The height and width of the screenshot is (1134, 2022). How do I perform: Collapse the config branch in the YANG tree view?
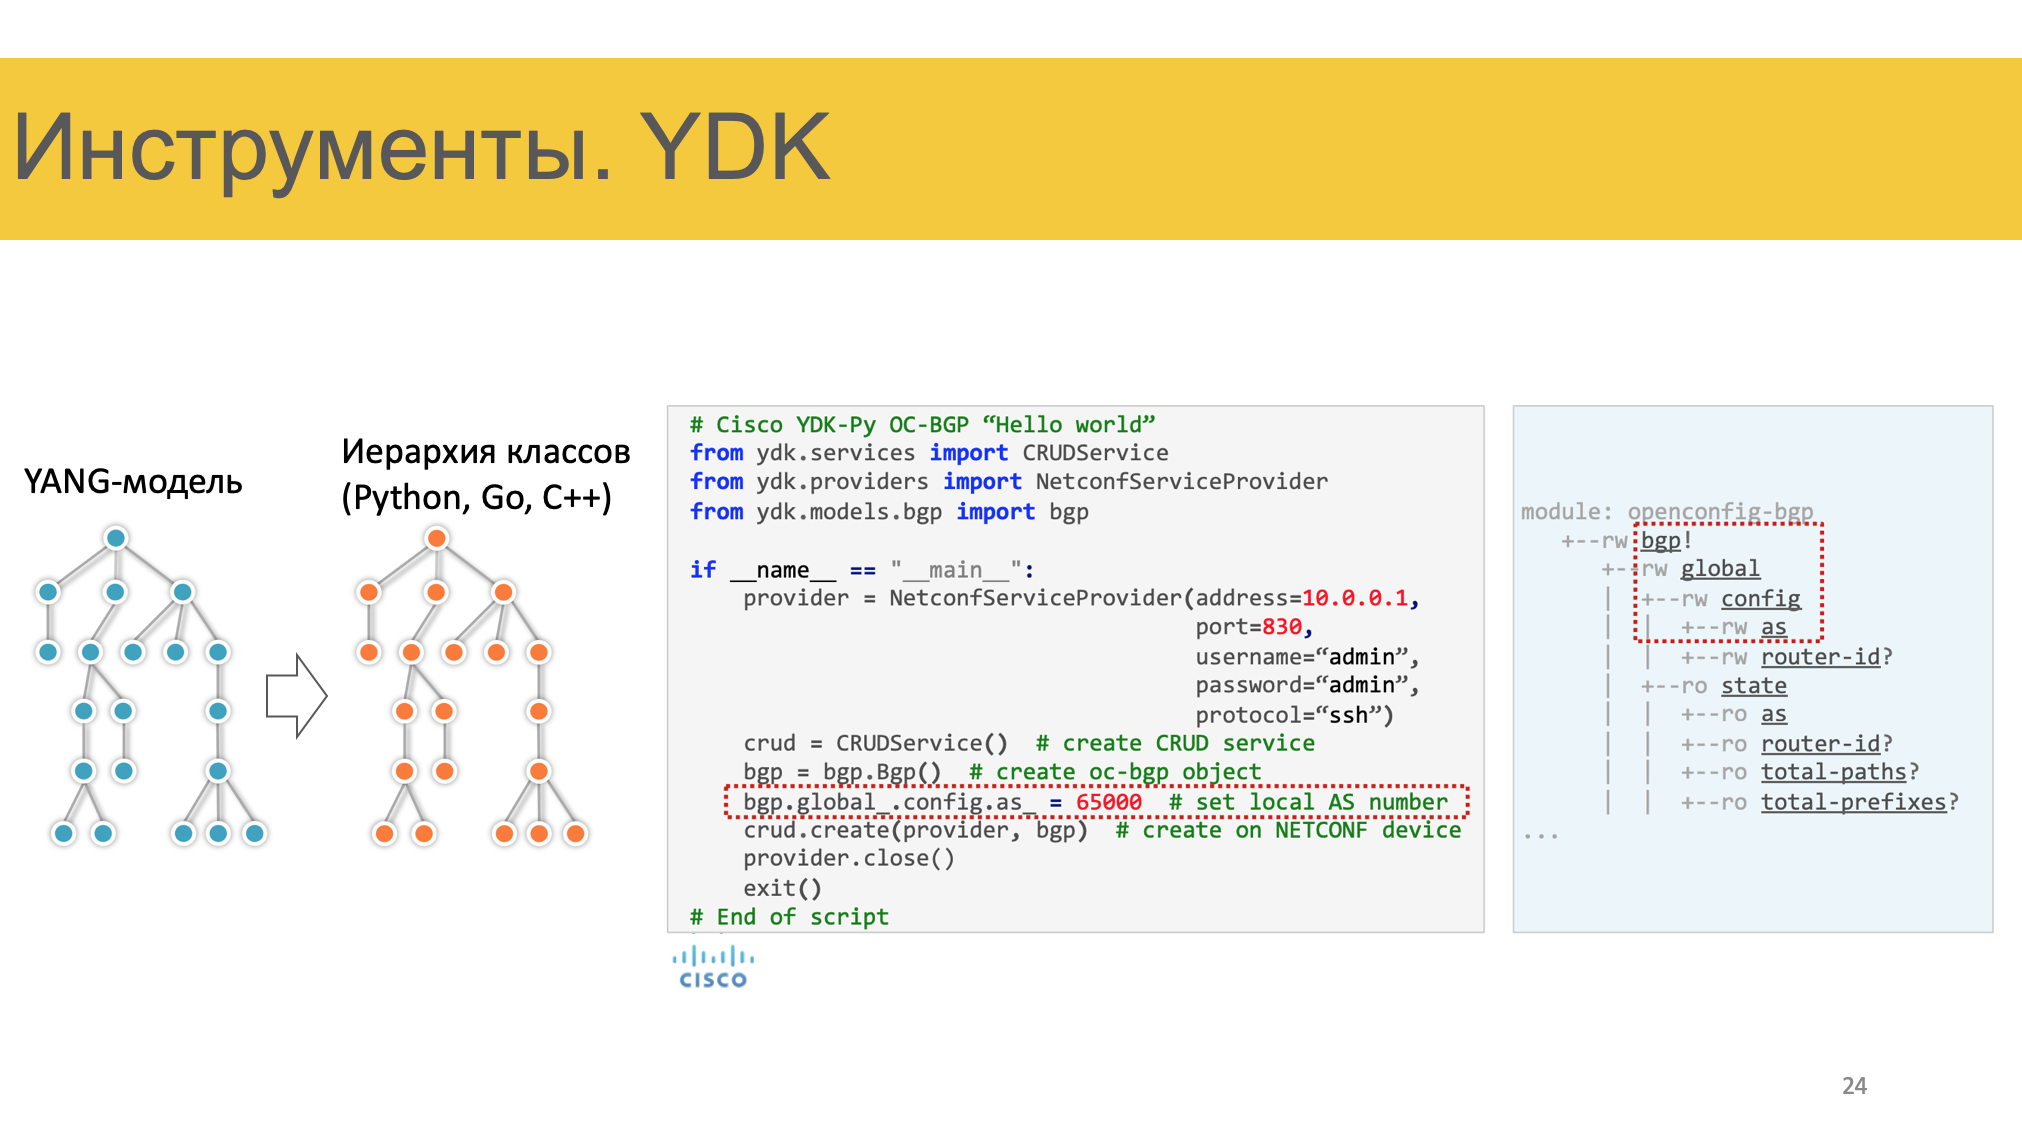click(x=1761, y=598)
